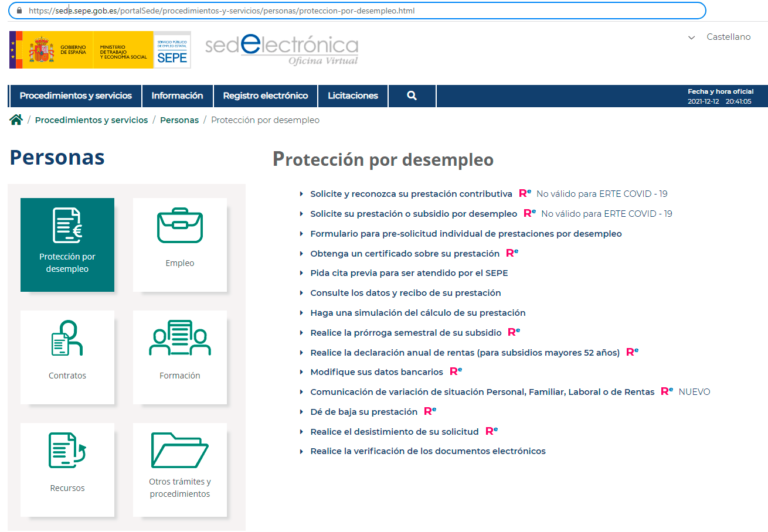The width and height of the screenshot is (768, 532).
Task: Click Procedimientos y servicios breadcrumb link
Action: pyautogui.click(x=91, y=120)
